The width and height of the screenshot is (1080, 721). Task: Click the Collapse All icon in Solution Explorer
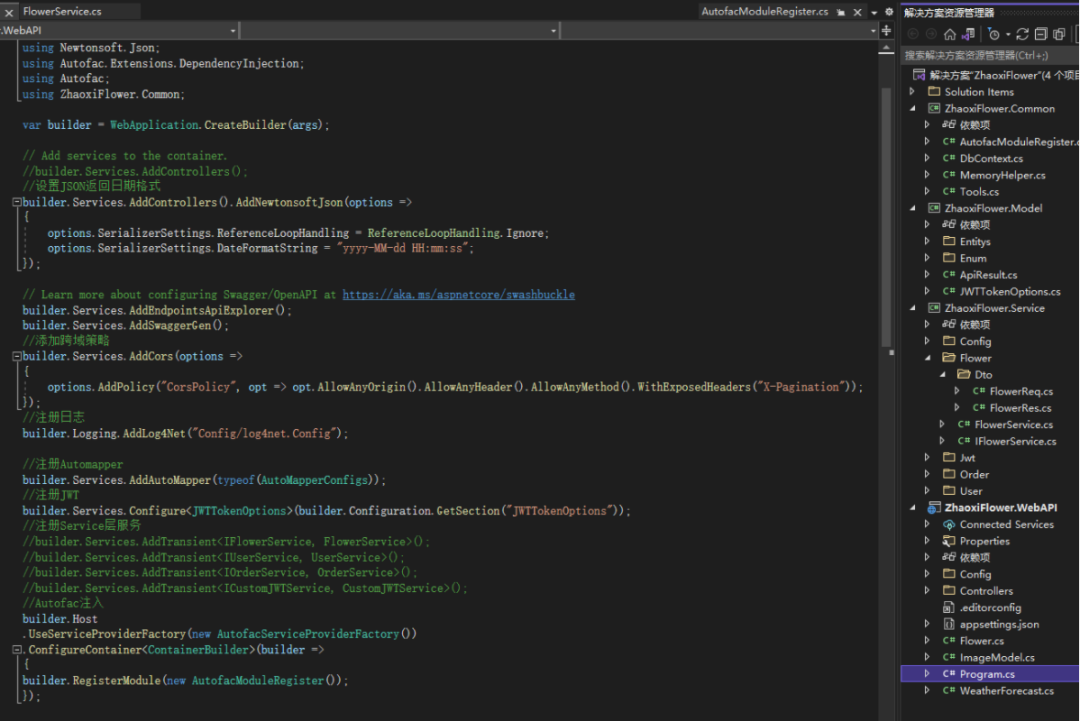[1041, 34]
